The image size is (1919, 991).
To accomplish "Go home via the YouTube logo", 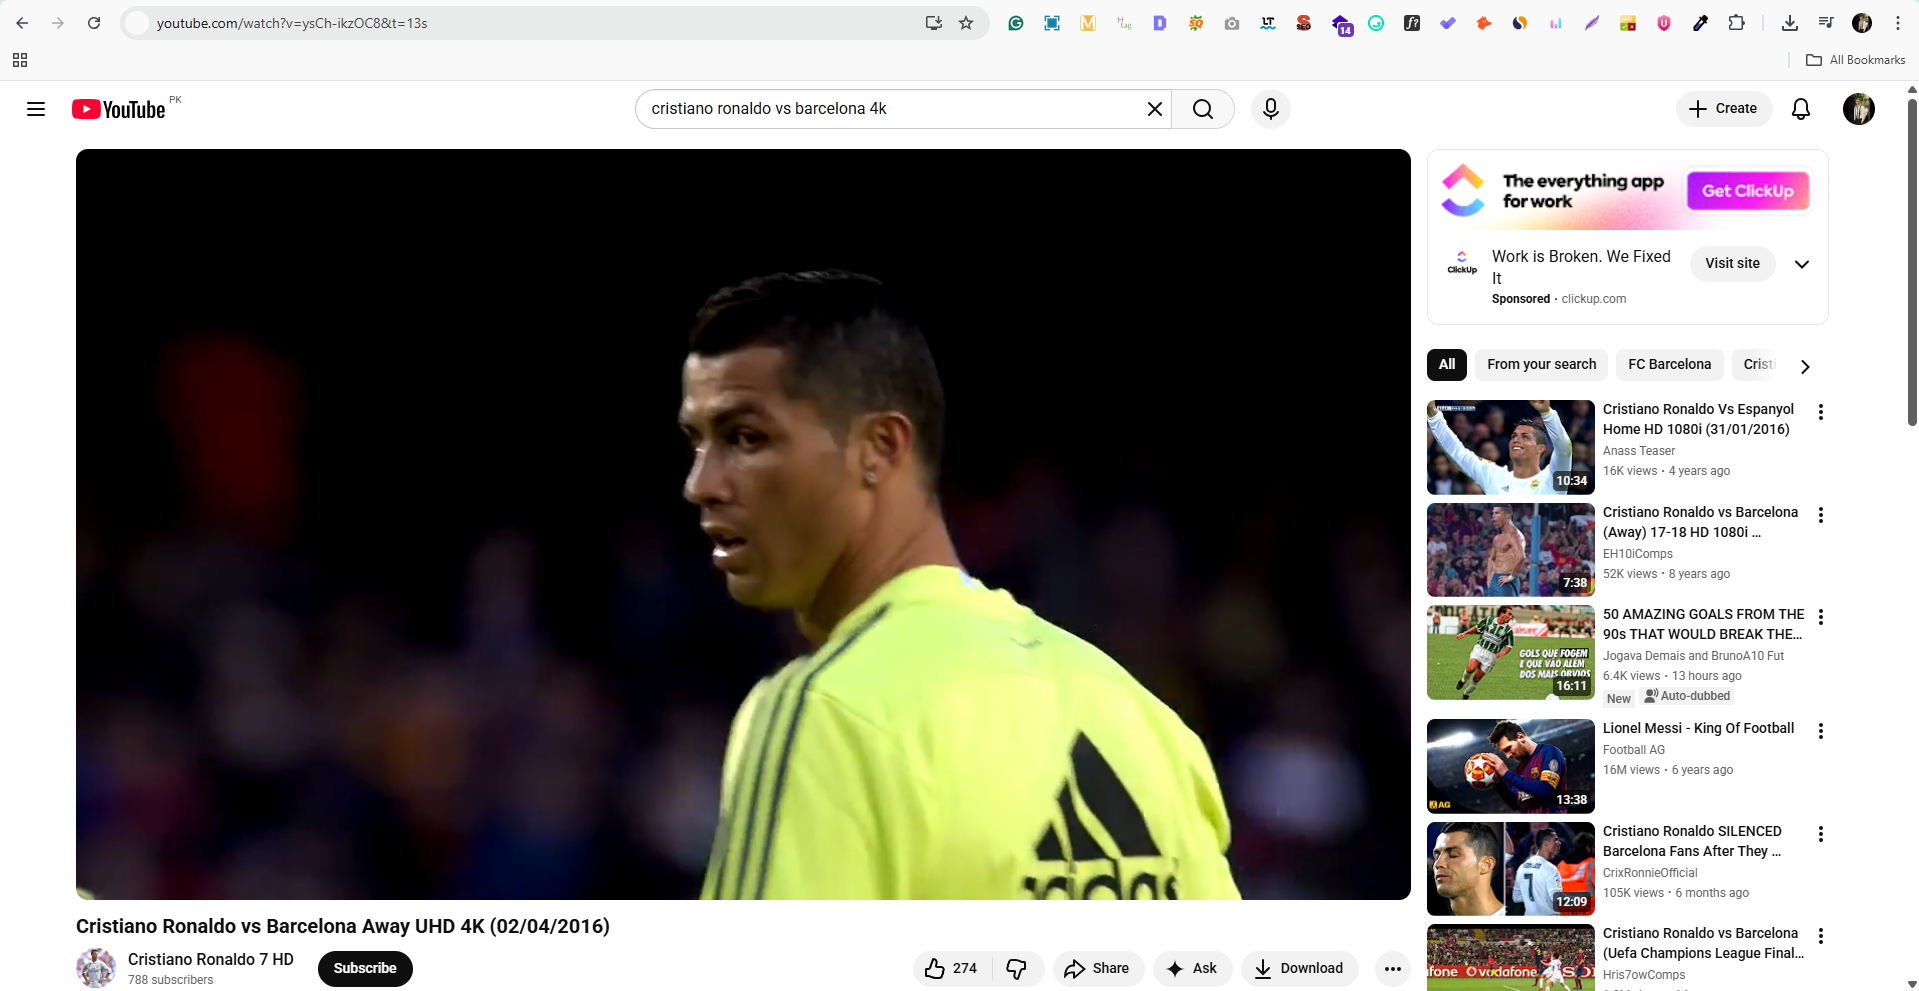I will click(x=117, y=109).
